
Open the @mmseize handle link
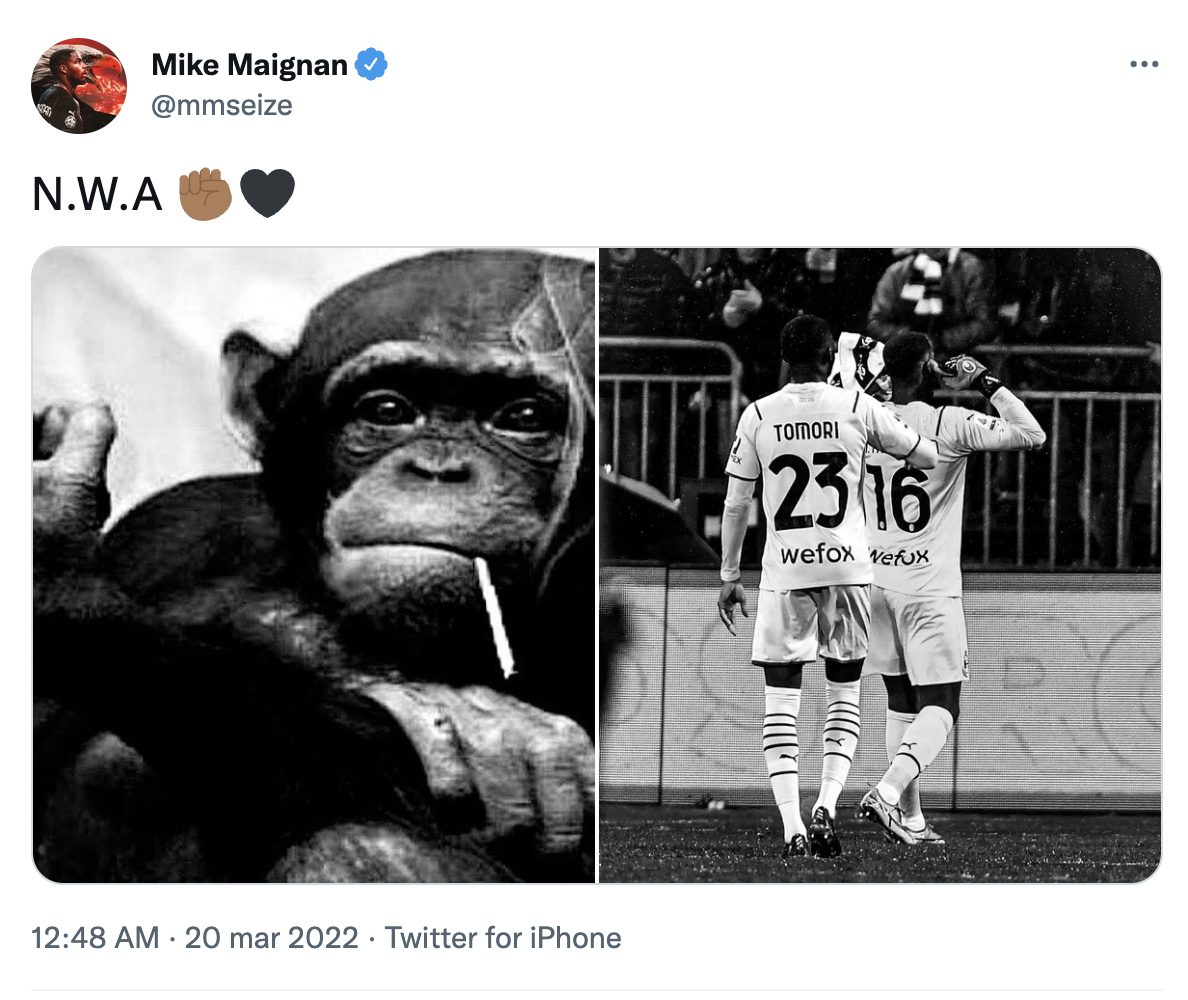(x=221, y=104)
